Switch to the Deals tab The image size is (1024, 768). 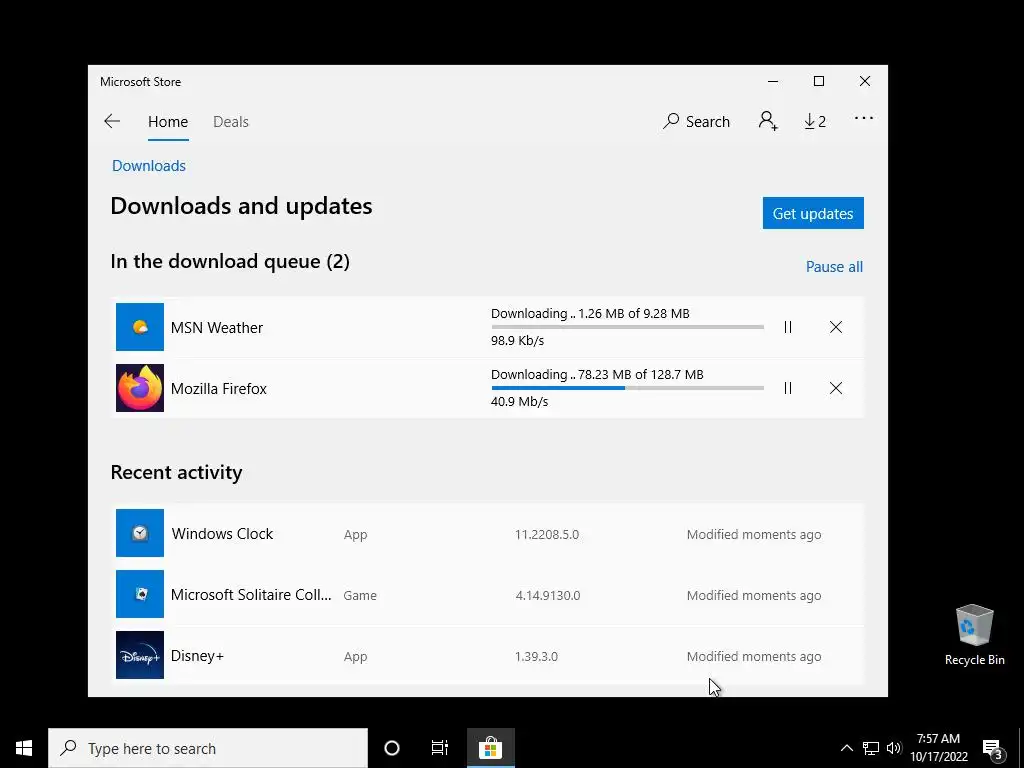coord(231,121)
